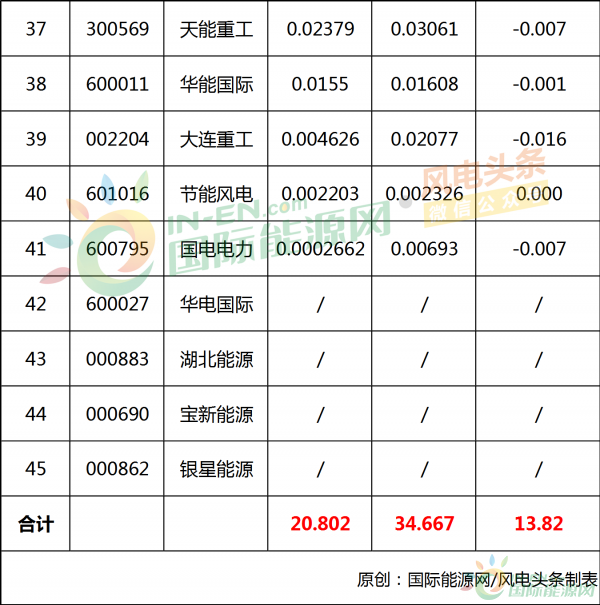Select stock code 600027 cell

coord(117,304)
